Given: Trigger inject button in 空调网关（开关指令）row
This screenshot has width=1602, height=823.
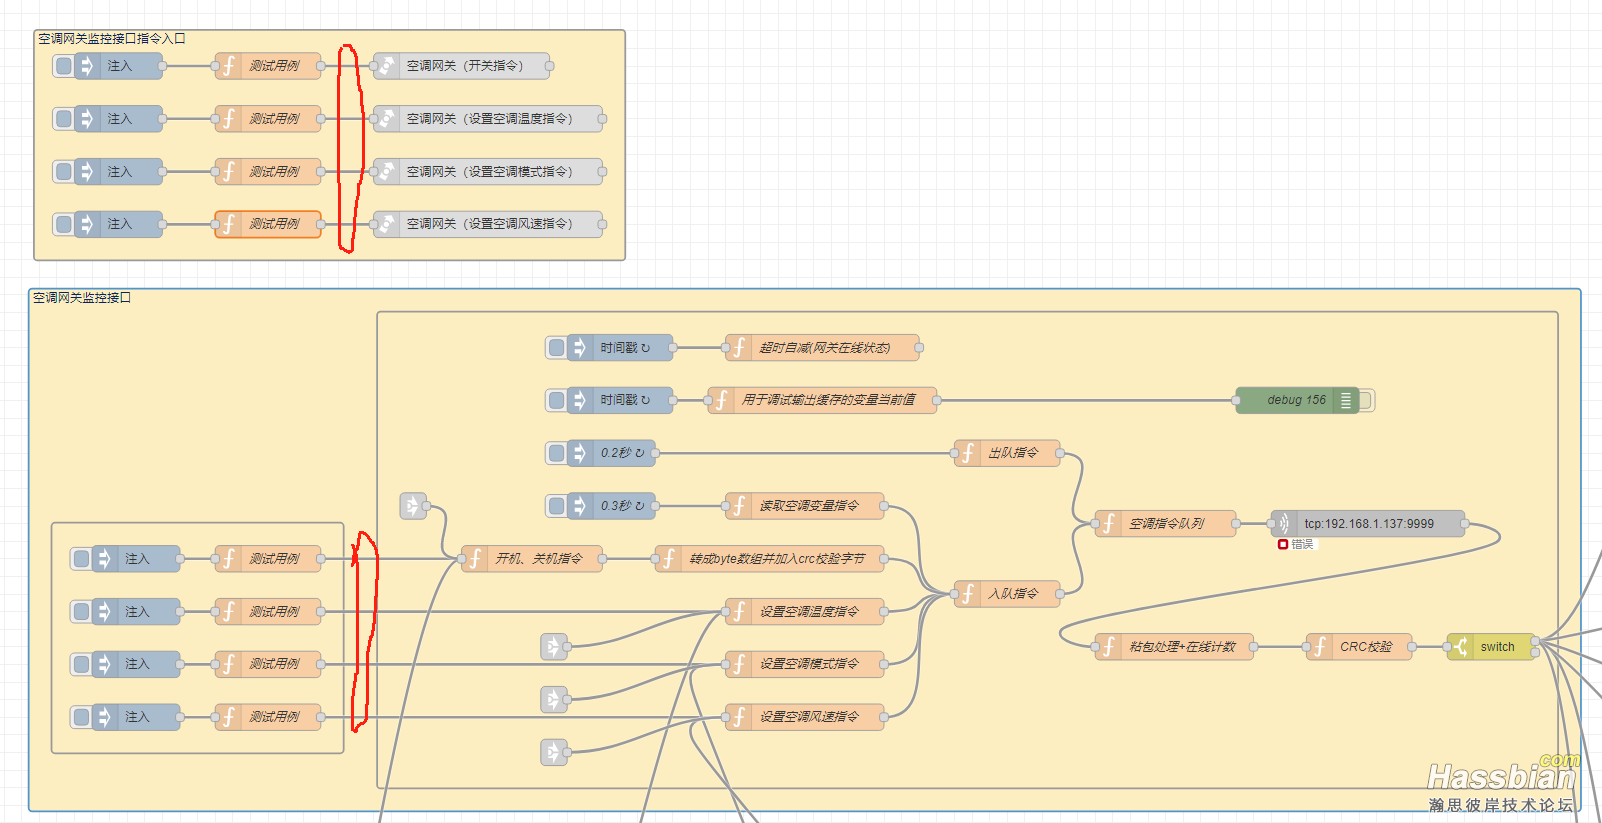Looking at the screenshot, I should pos(64,66).
